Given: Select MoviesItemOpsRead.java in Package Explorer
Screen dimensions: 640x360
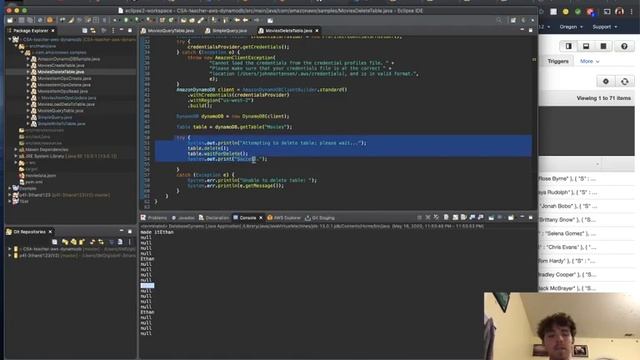Looking at the screenshot, I should pyautogui.click(x=62, y=91).
